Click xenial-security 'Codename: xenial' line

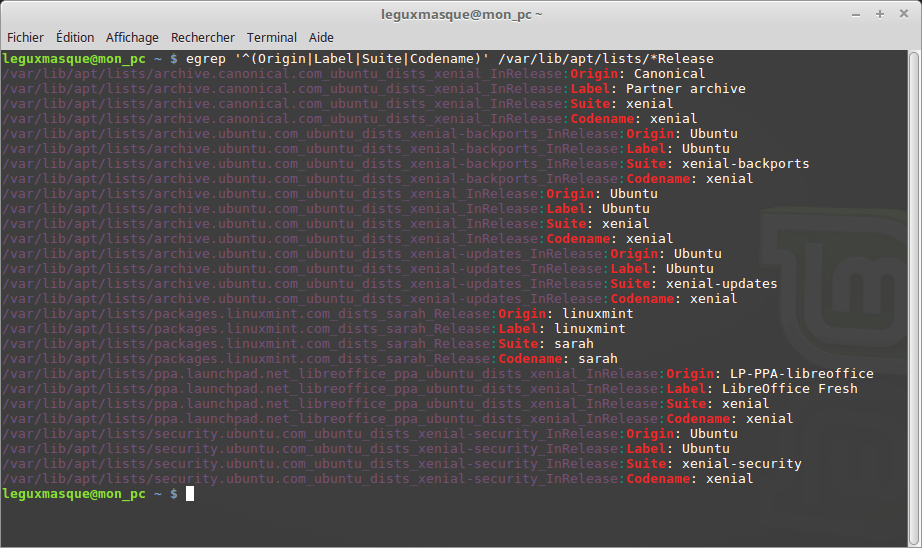378,479
